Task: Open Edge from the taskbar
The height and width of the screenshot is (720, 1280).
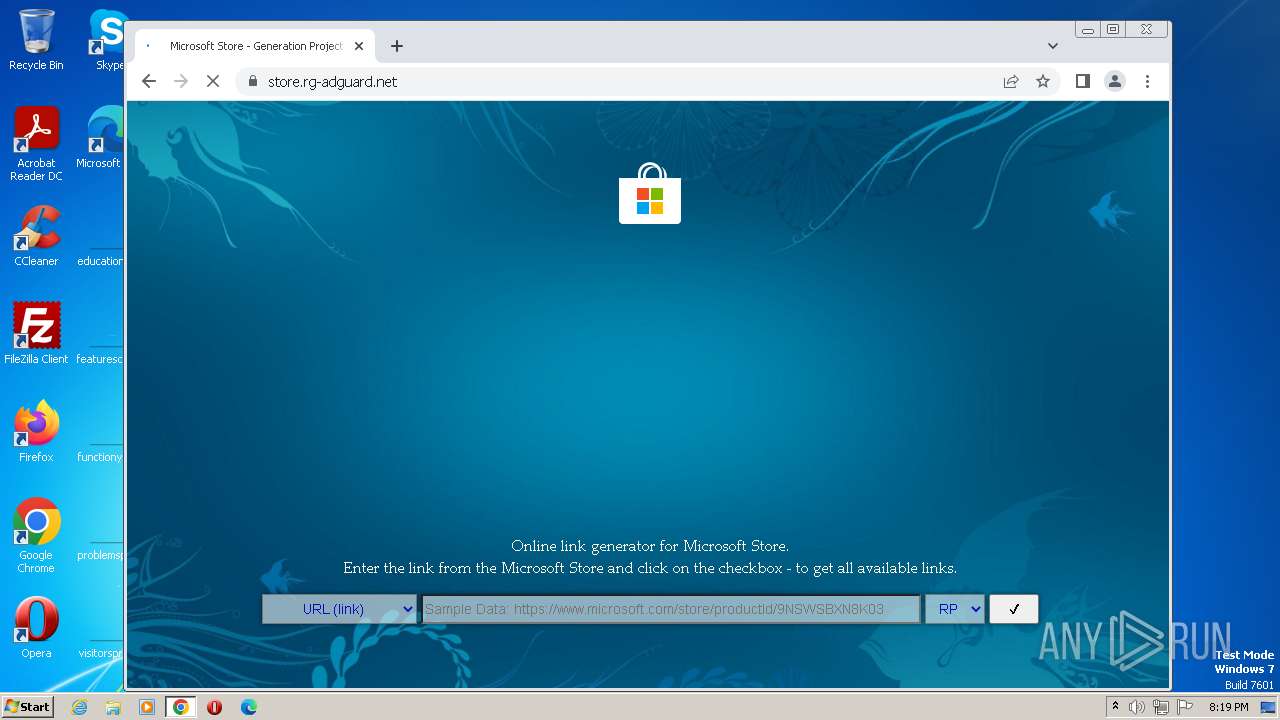Action: click(249, 707)
